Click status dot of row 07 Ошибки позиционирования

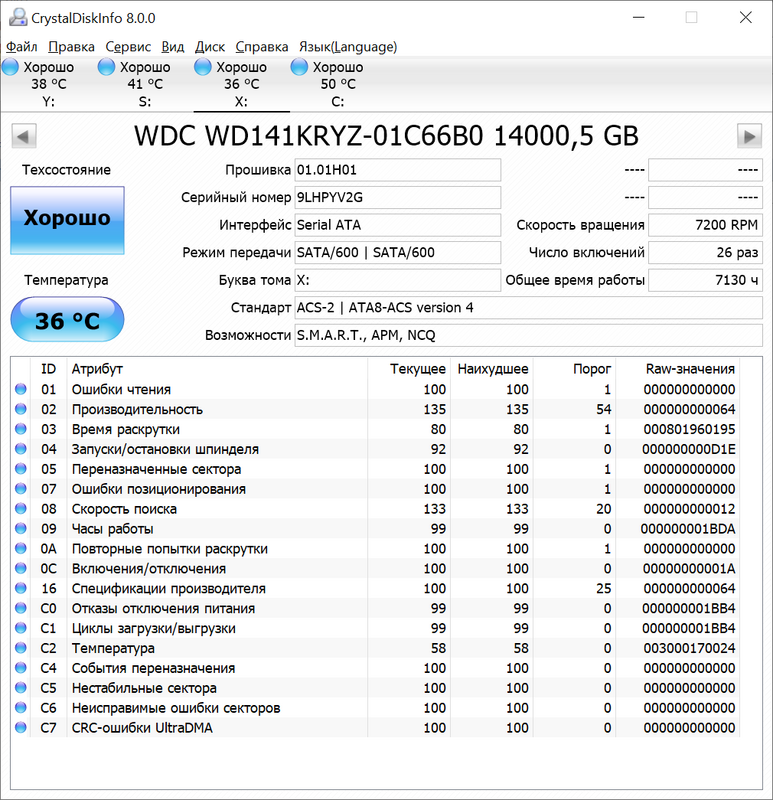(21, 489)
